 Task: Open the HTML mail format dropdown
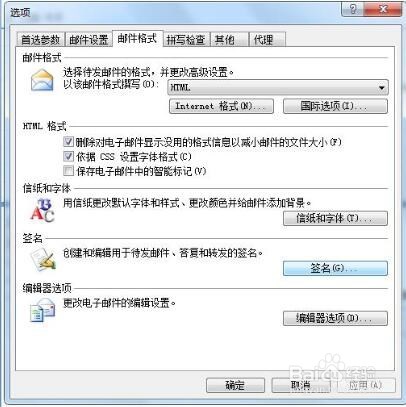[x=278, y=88]
